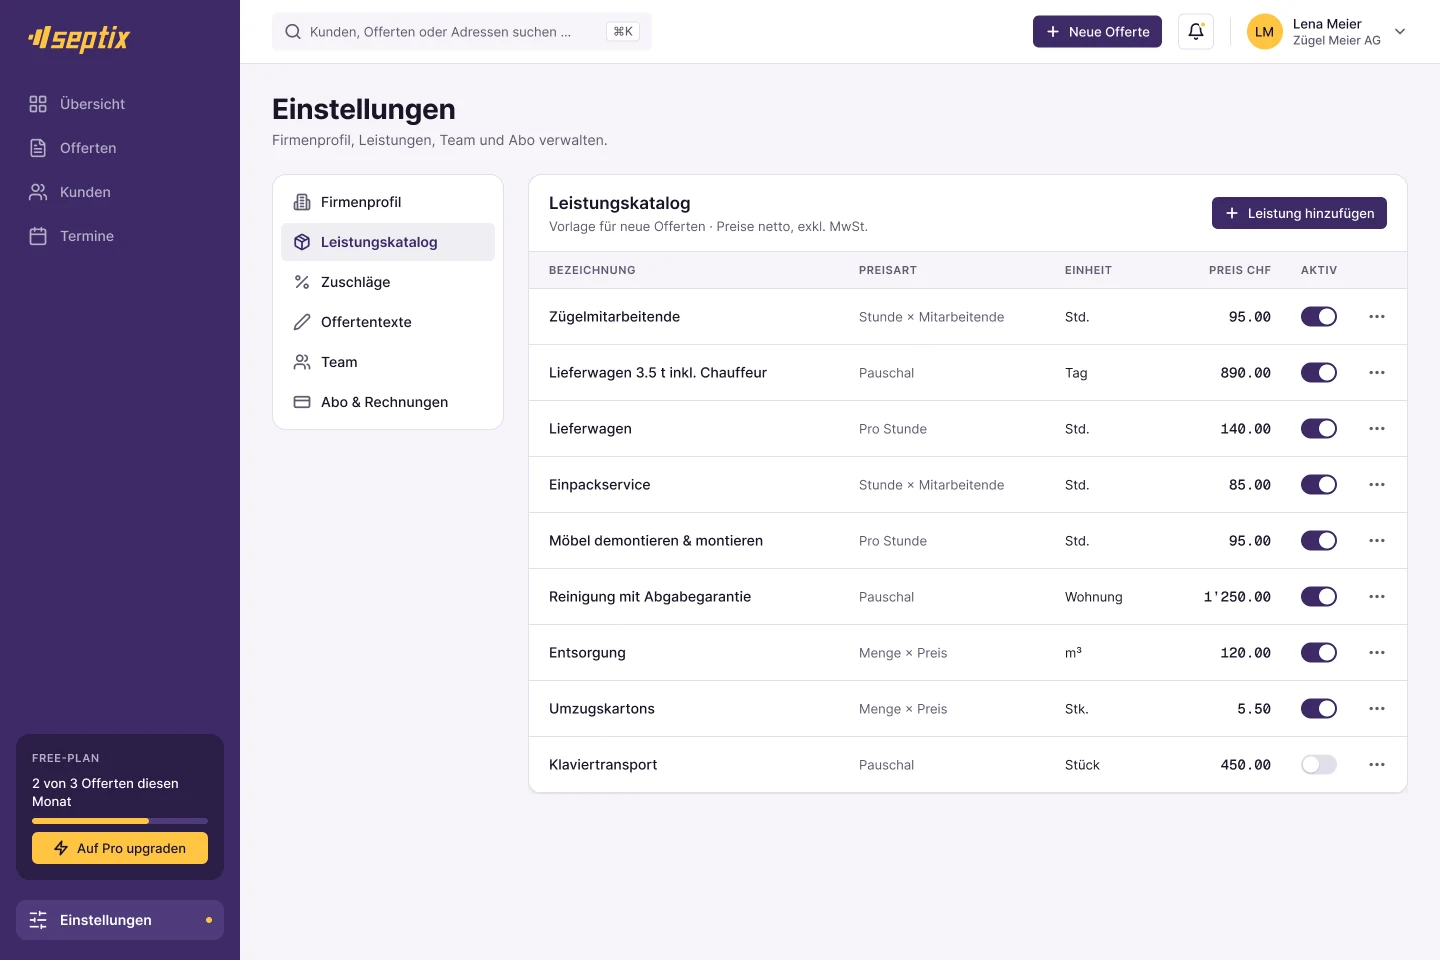Expand user account dropdown chevron

[1400, 32]
